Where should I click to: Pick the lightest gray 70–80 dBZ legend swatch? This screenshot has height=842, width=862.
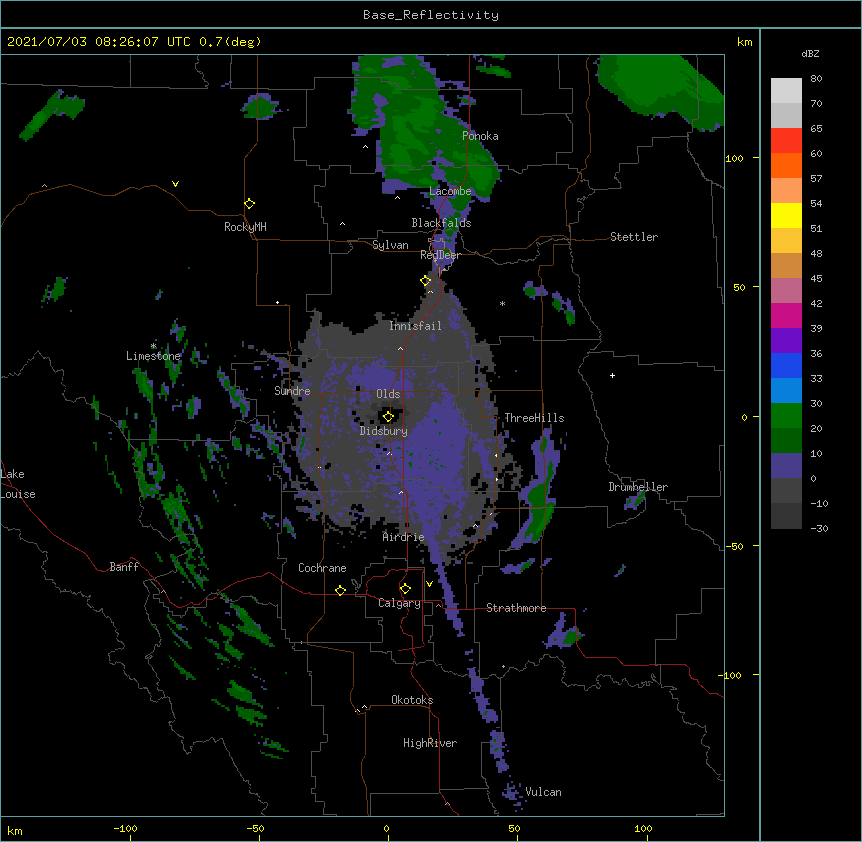[x=786, y=91]
